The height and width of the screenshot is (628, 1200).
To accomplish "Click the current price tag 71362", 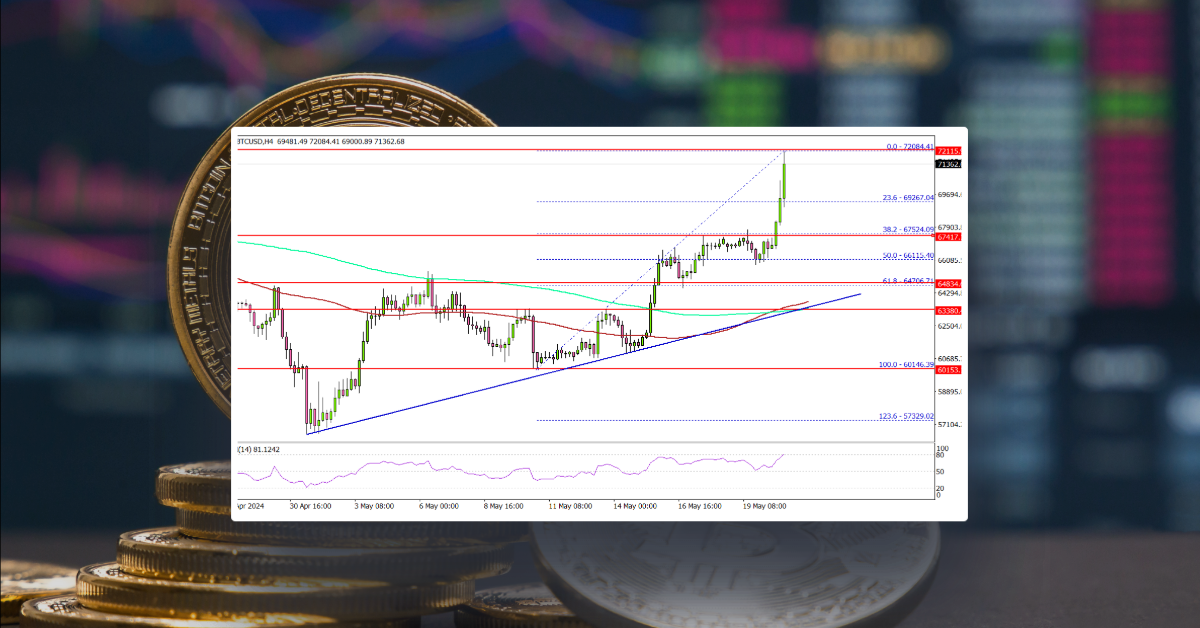I will pos(946,164).
